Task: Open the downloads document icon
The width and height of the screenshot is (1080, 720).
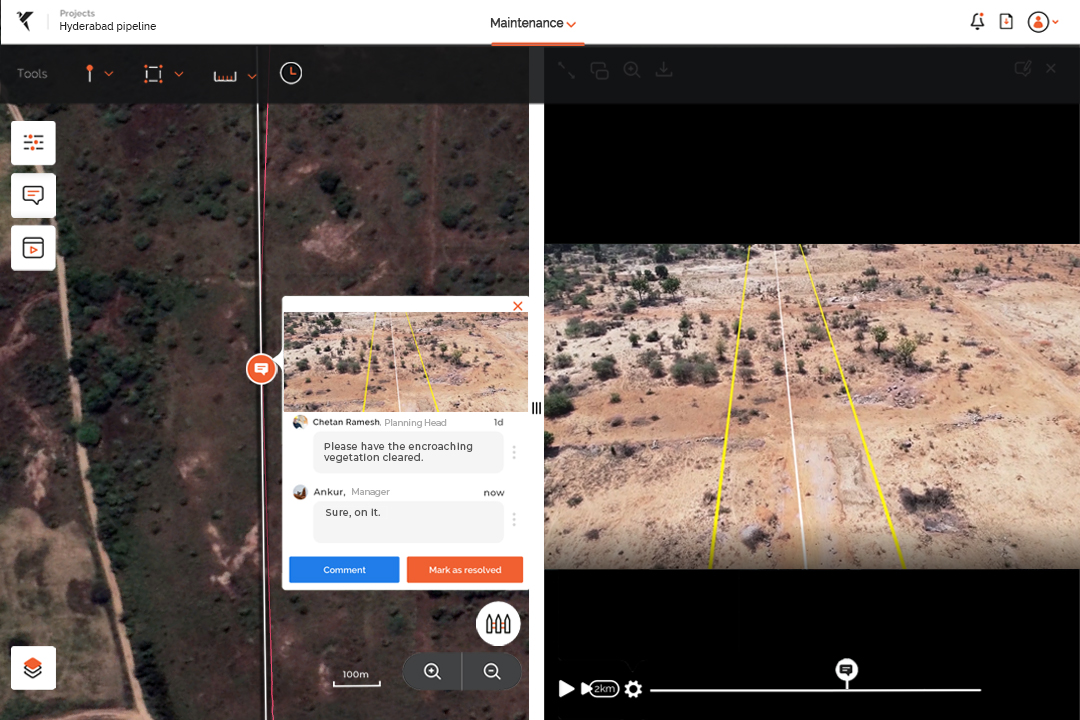Action: coord(1006,21)
